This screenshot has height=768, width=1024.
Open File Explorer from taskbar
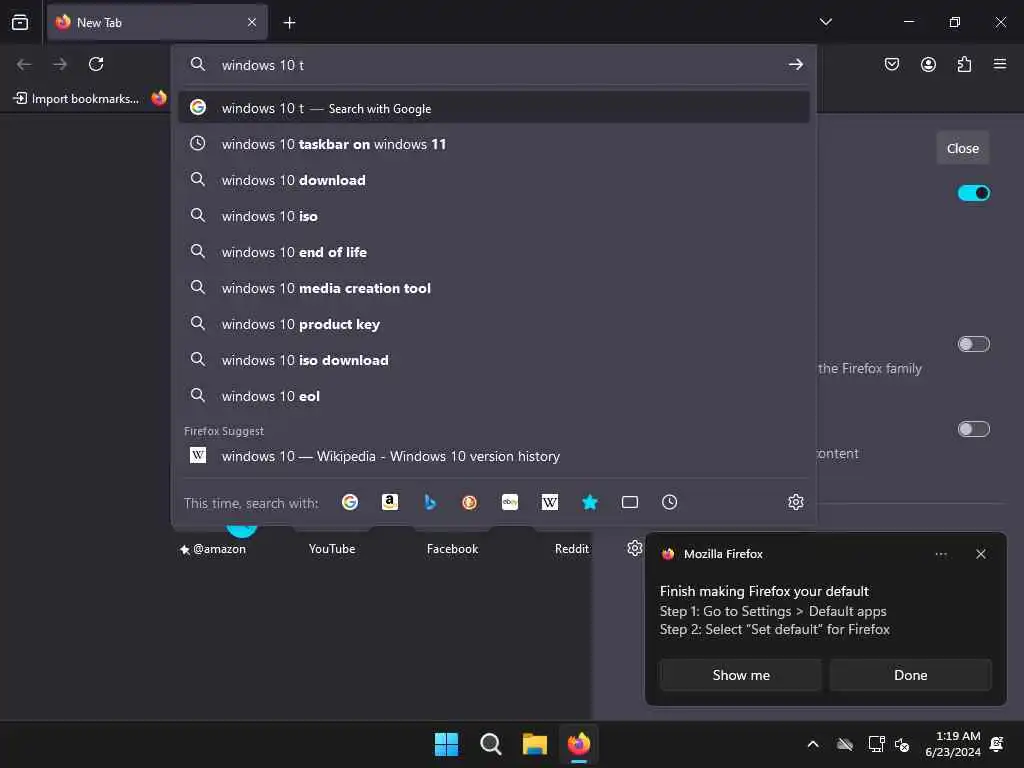pyautogui.click(x=534, y=744)
